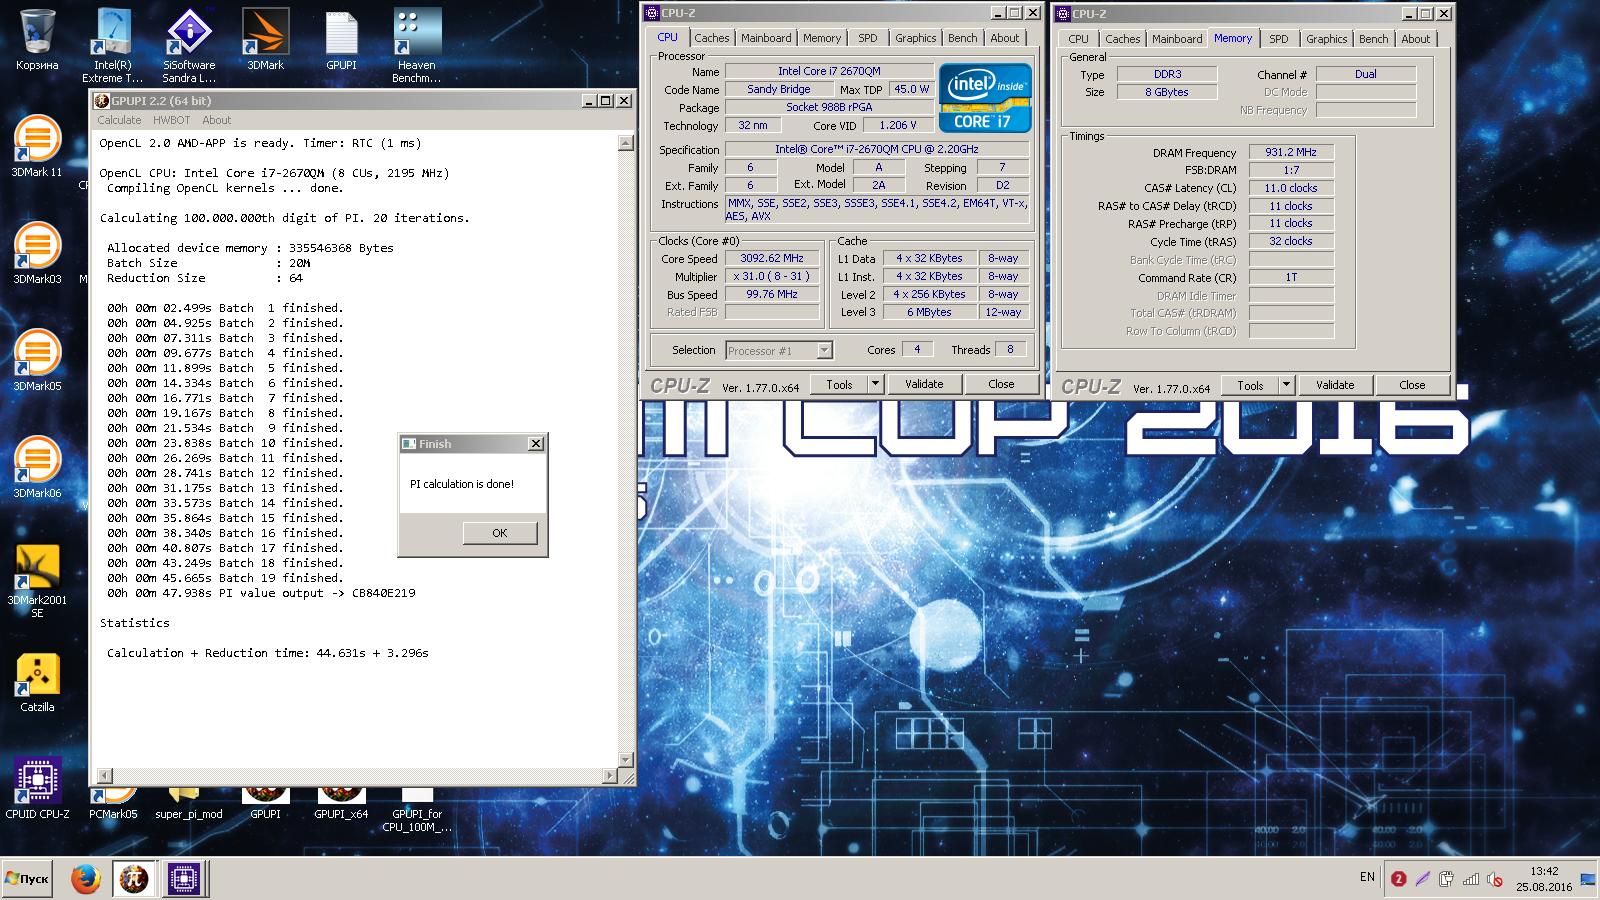Open the GPUPI_x64 desktop shortcut
The height and width of the screenshot is (900, 1600).
click(x=341, y=803)
